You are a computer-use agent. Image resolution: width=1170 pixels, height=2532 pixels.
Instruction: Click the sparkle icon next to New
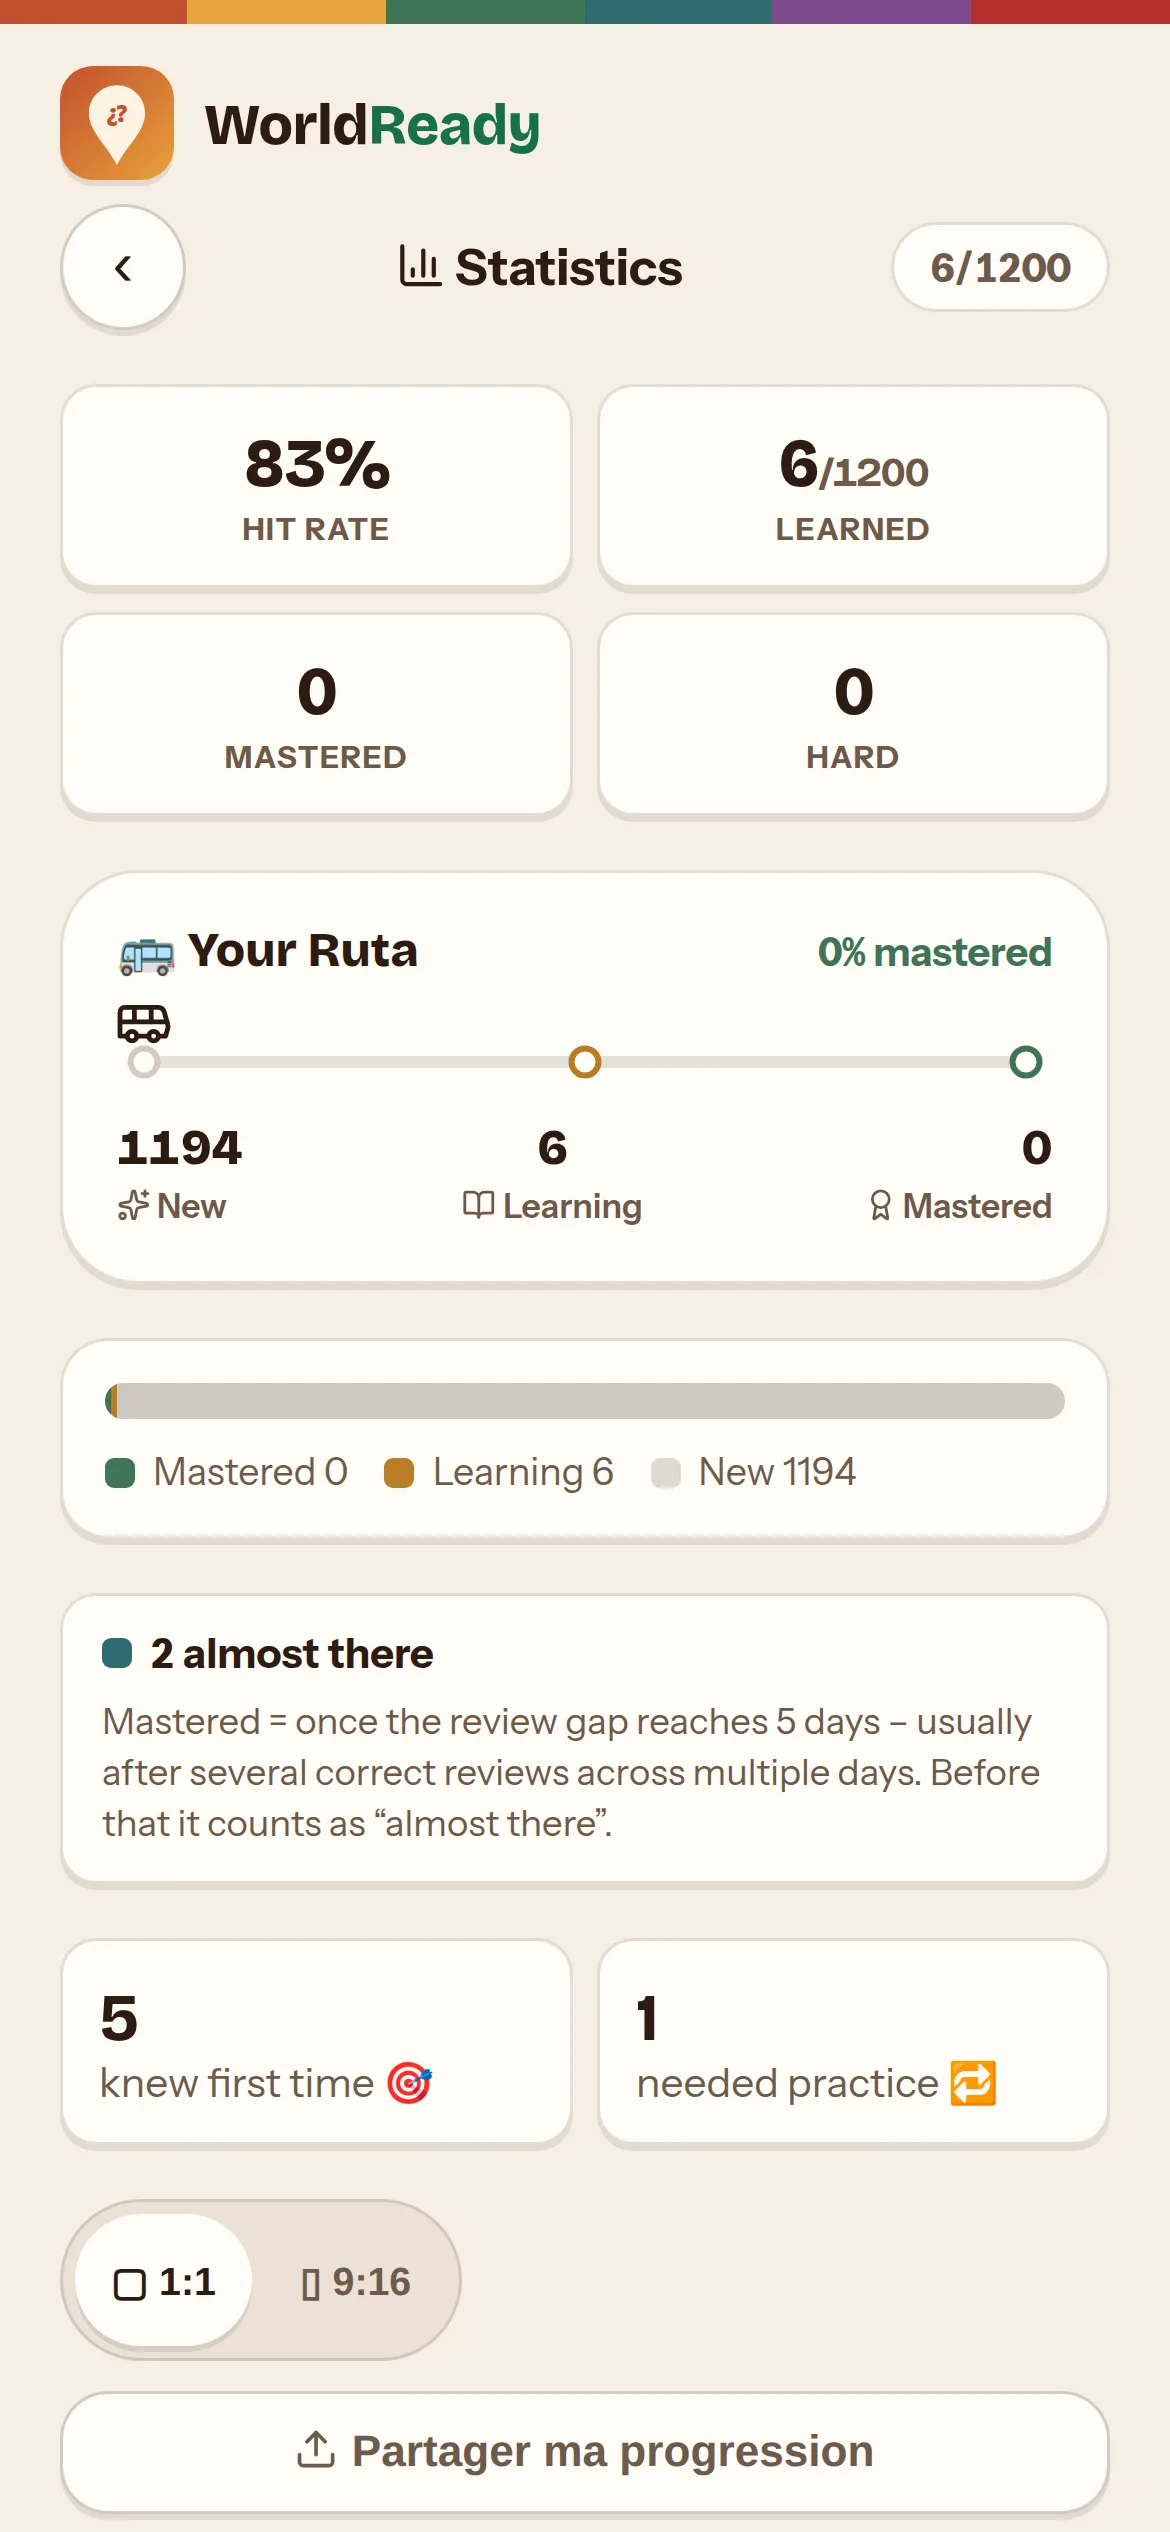[133, 1206]
